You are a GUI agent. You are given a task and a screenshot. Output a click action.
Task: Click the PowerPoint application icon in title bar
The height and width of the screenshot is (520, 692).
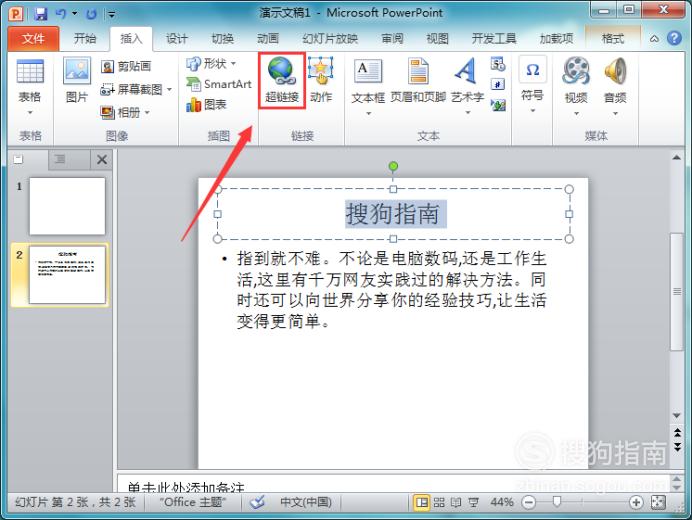tap(15, 14)
